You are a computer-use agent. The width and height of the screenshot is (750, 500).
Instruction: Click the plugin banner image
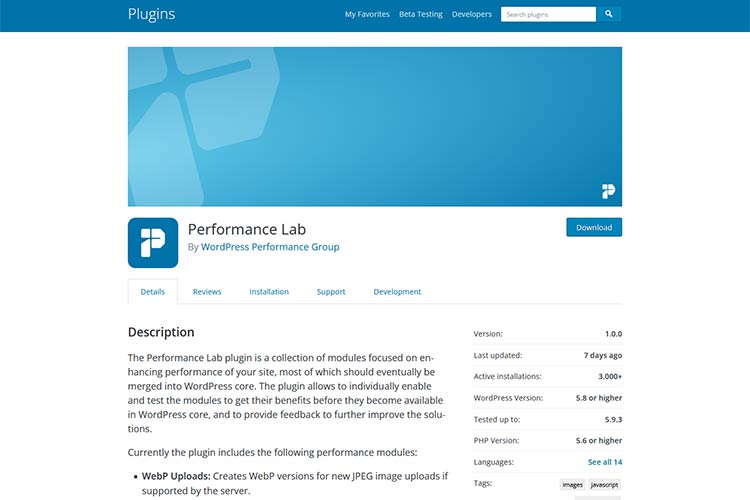[x=375, y=126]
